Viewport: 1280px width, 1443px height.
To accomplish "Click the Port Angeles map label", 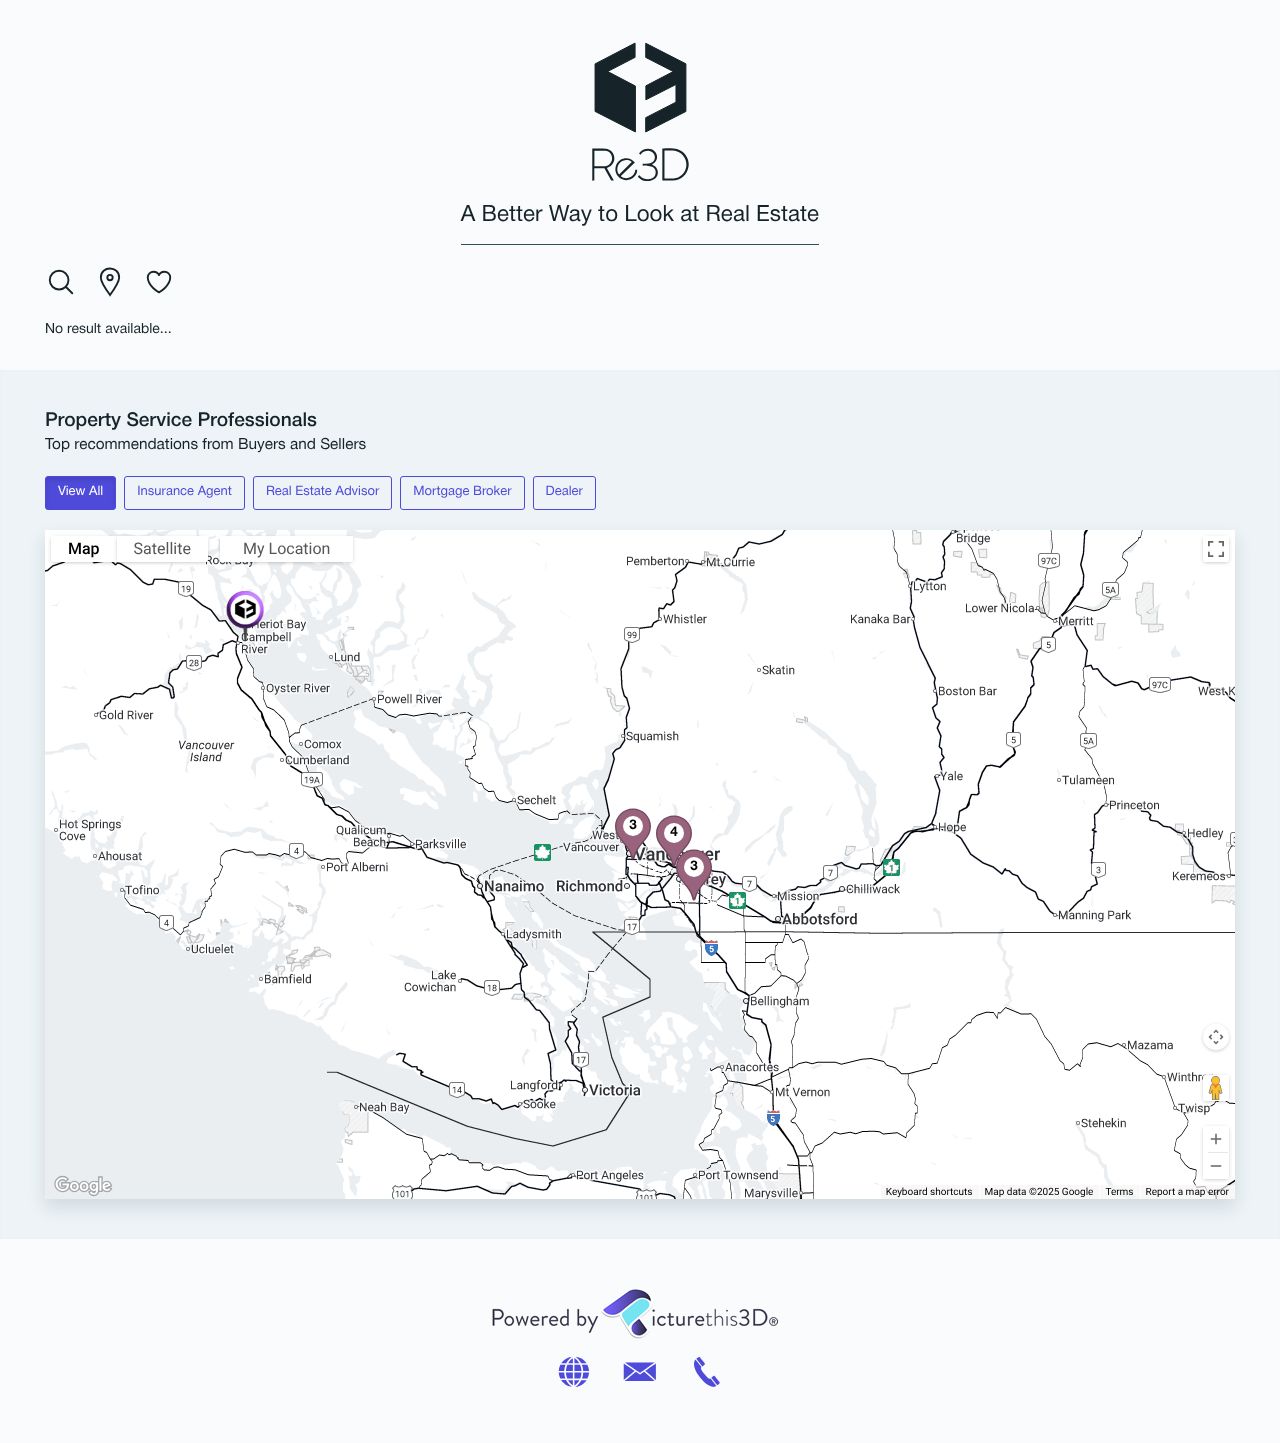I will [x=610, y=1176].
